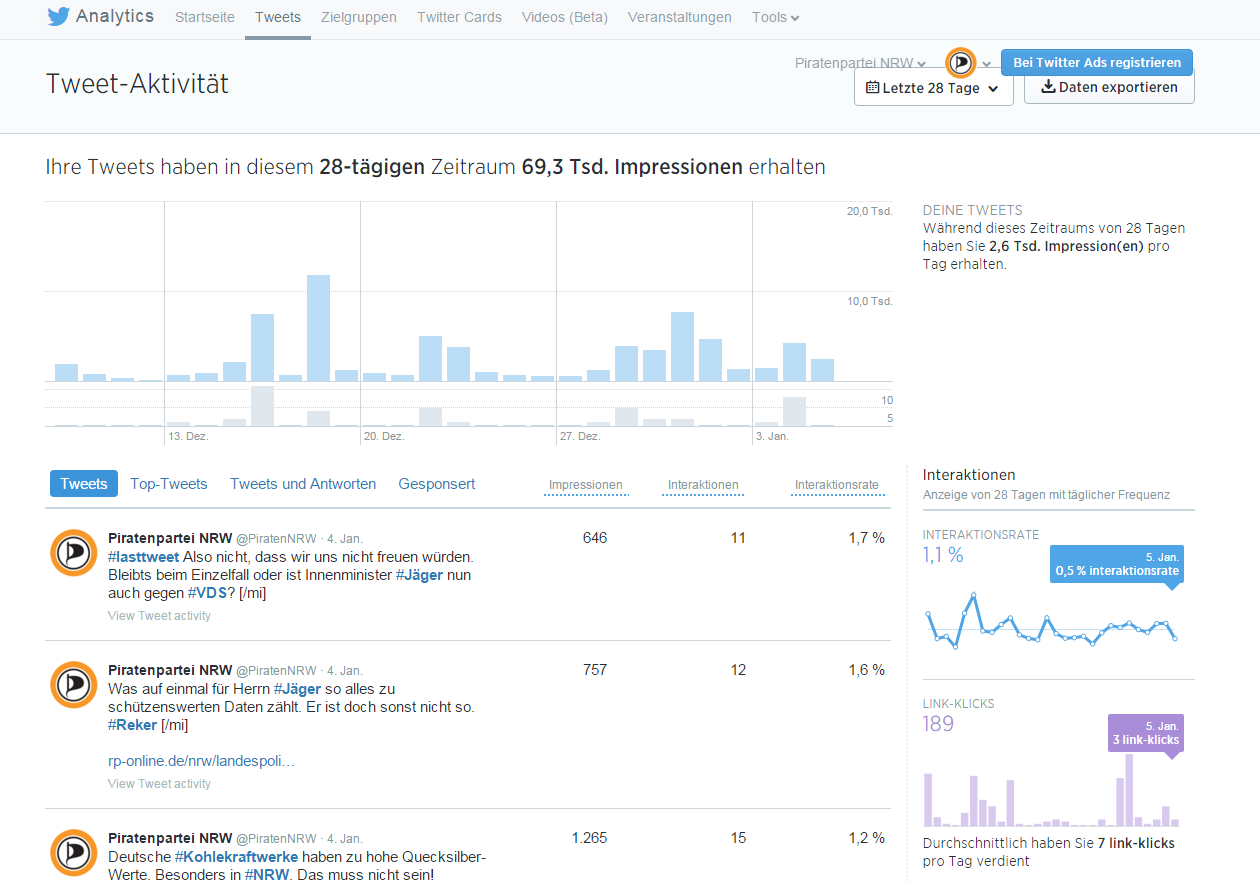Click the 3 link-klicks tooltip
The width and height of the screenshot is (1260, 882).
pos(1145,733)
